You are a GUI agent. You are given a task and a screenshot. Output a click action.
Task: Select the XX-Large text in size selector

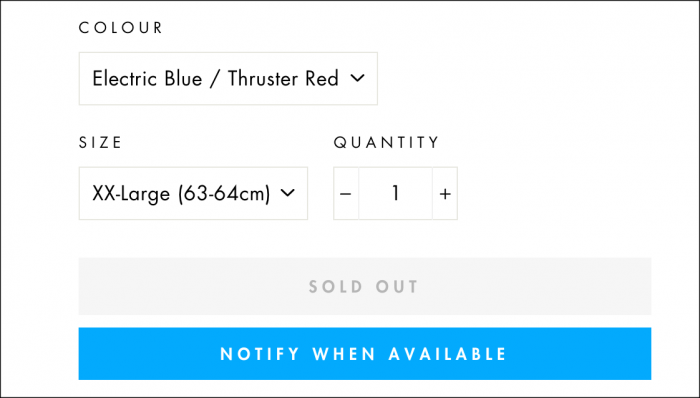[131, 194]
